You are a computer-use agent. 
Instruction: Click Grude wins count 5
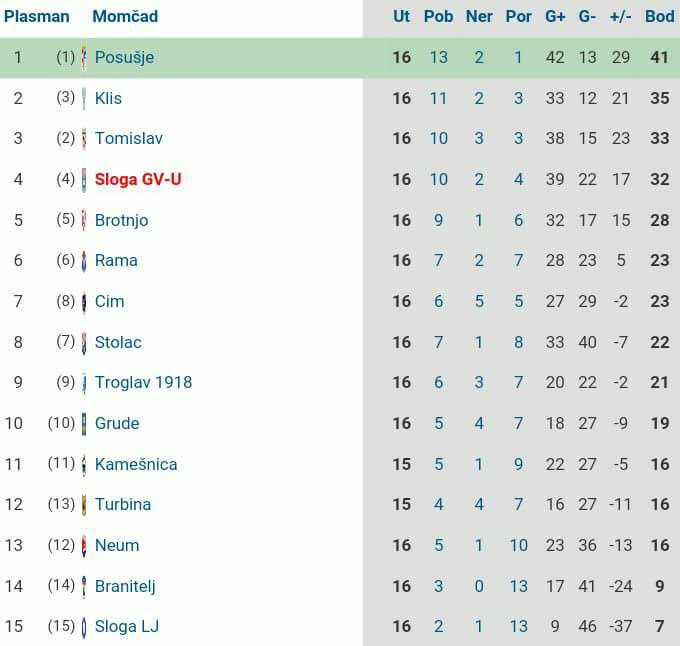pos(439,424)
